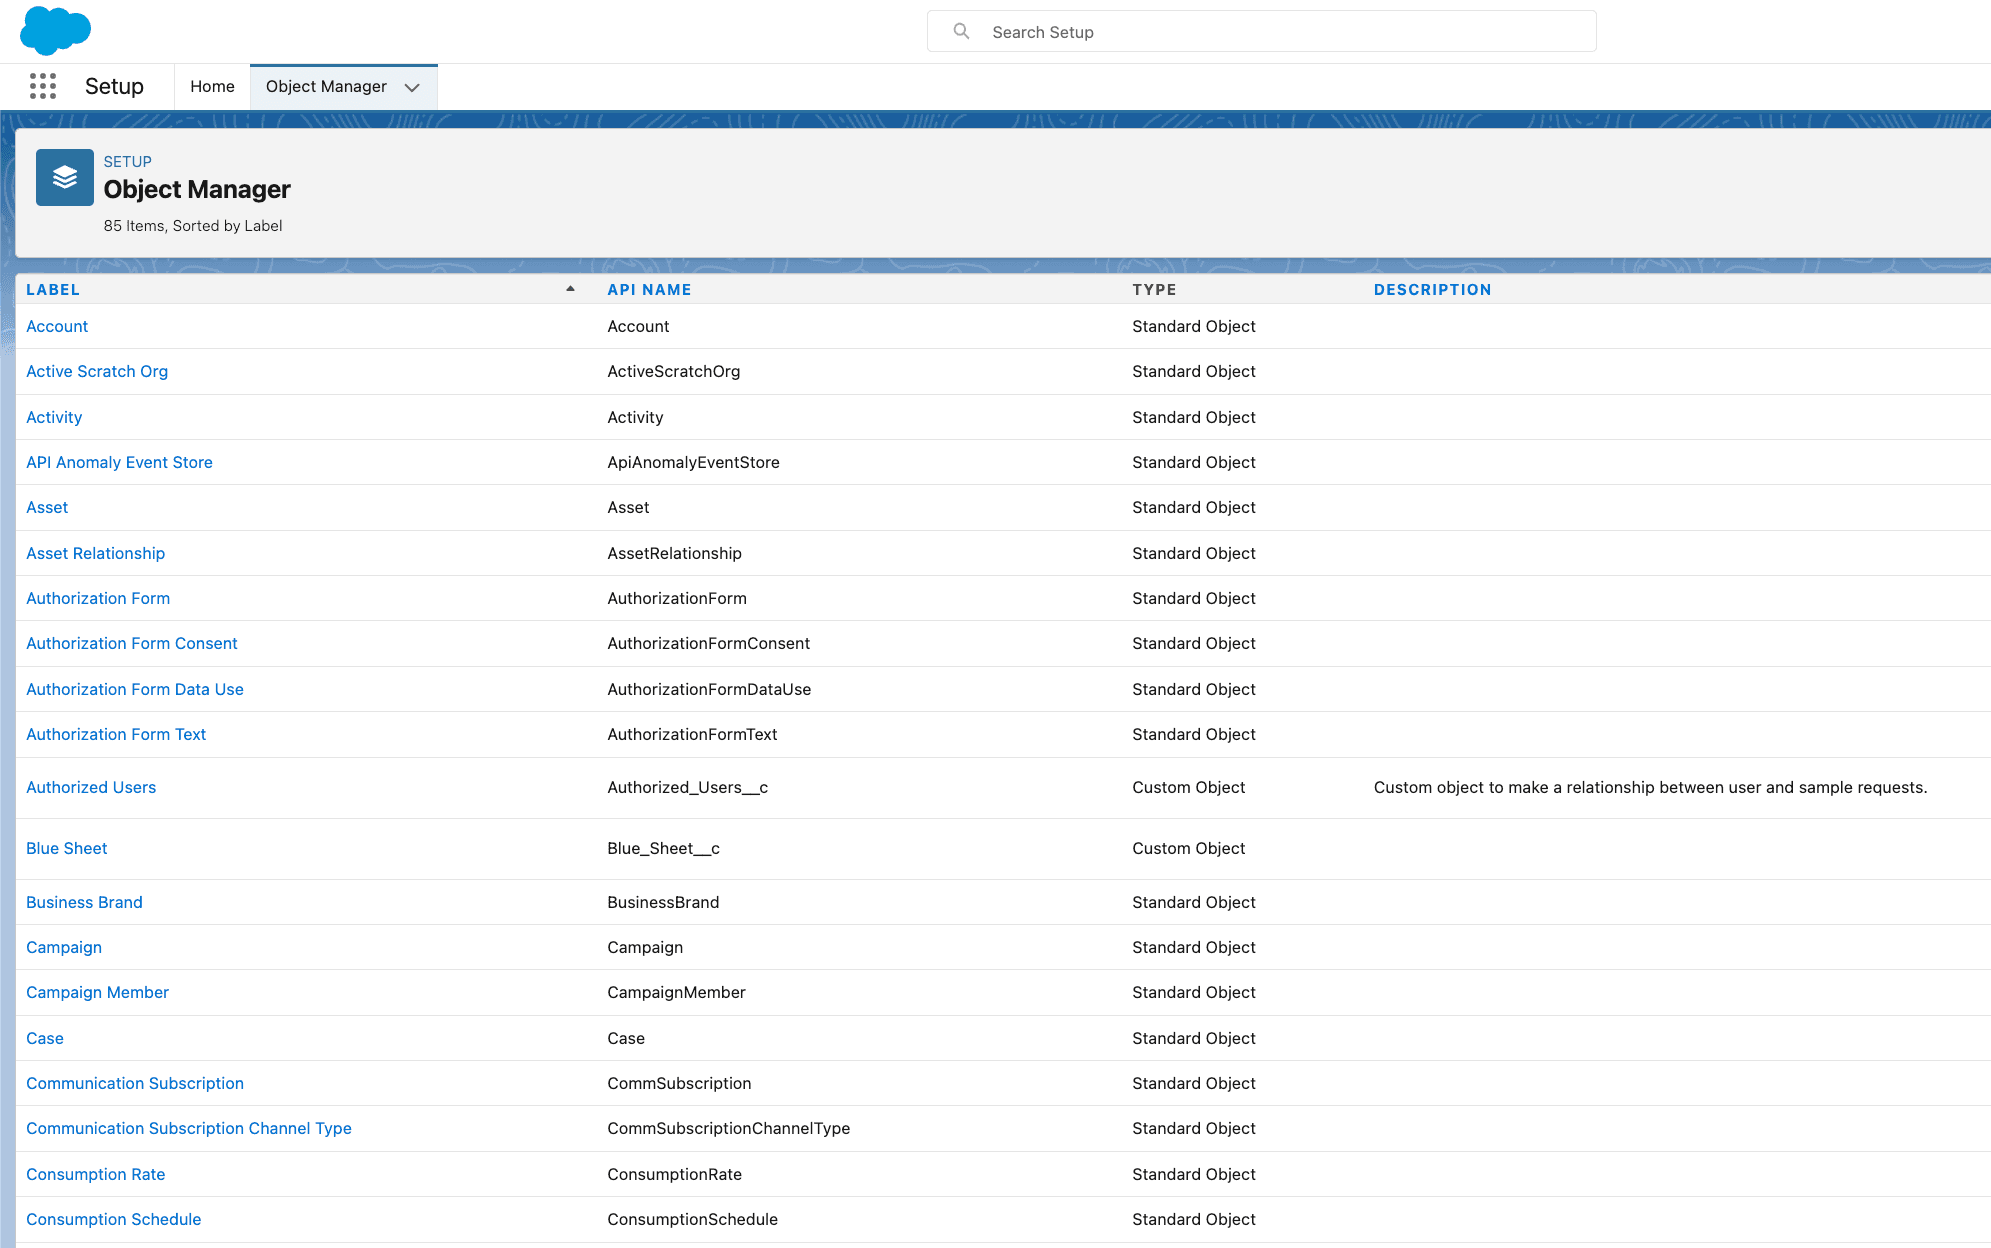This screenshot has width=1991, height=1248.
Task: Sort by the API NAME column header
Action: tap(649, 289)
